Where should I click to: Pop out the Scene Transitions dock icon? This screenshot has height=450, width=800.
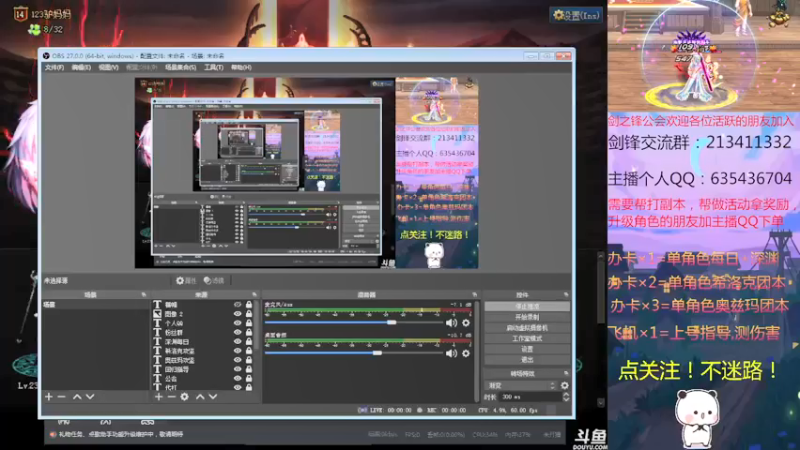point(566,373)
